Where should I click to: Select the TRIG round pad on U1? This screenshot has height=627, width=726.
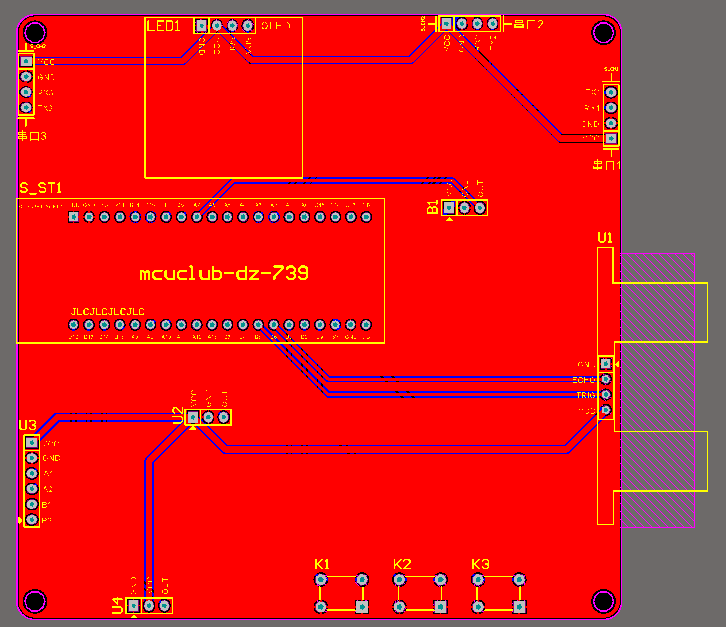point(606,395)
